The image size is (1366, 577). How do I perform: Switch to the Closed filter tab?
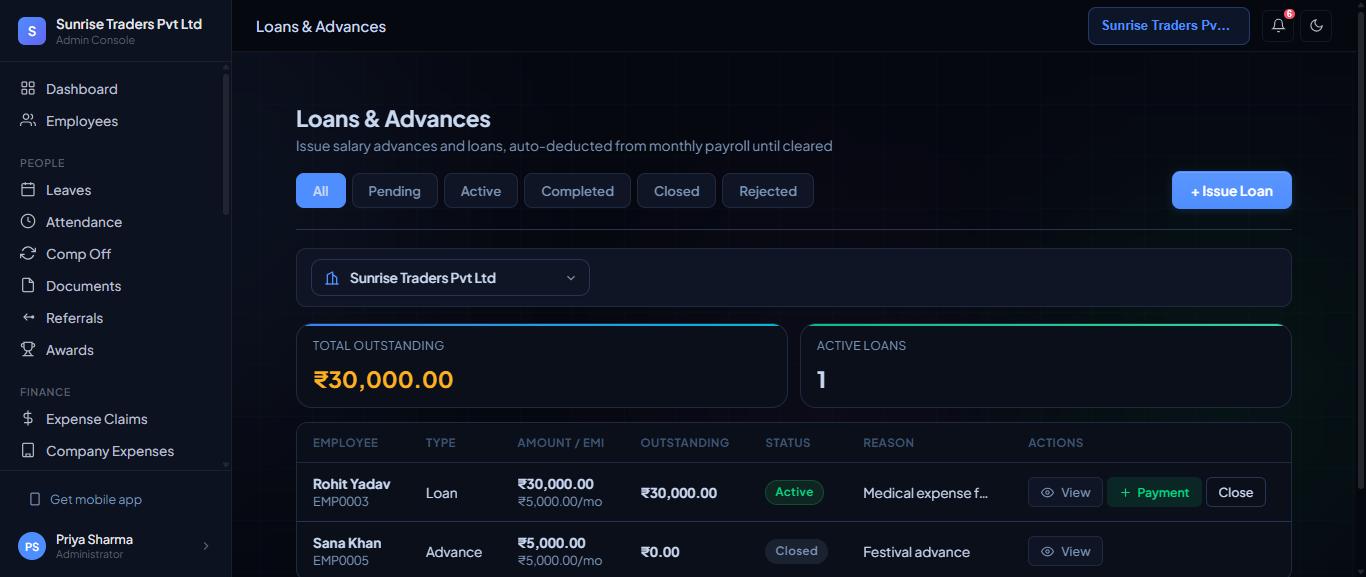[x=677, y=191]
